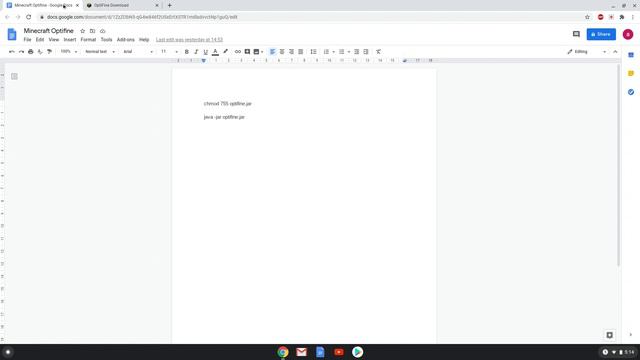Set right text alignment

291,52
